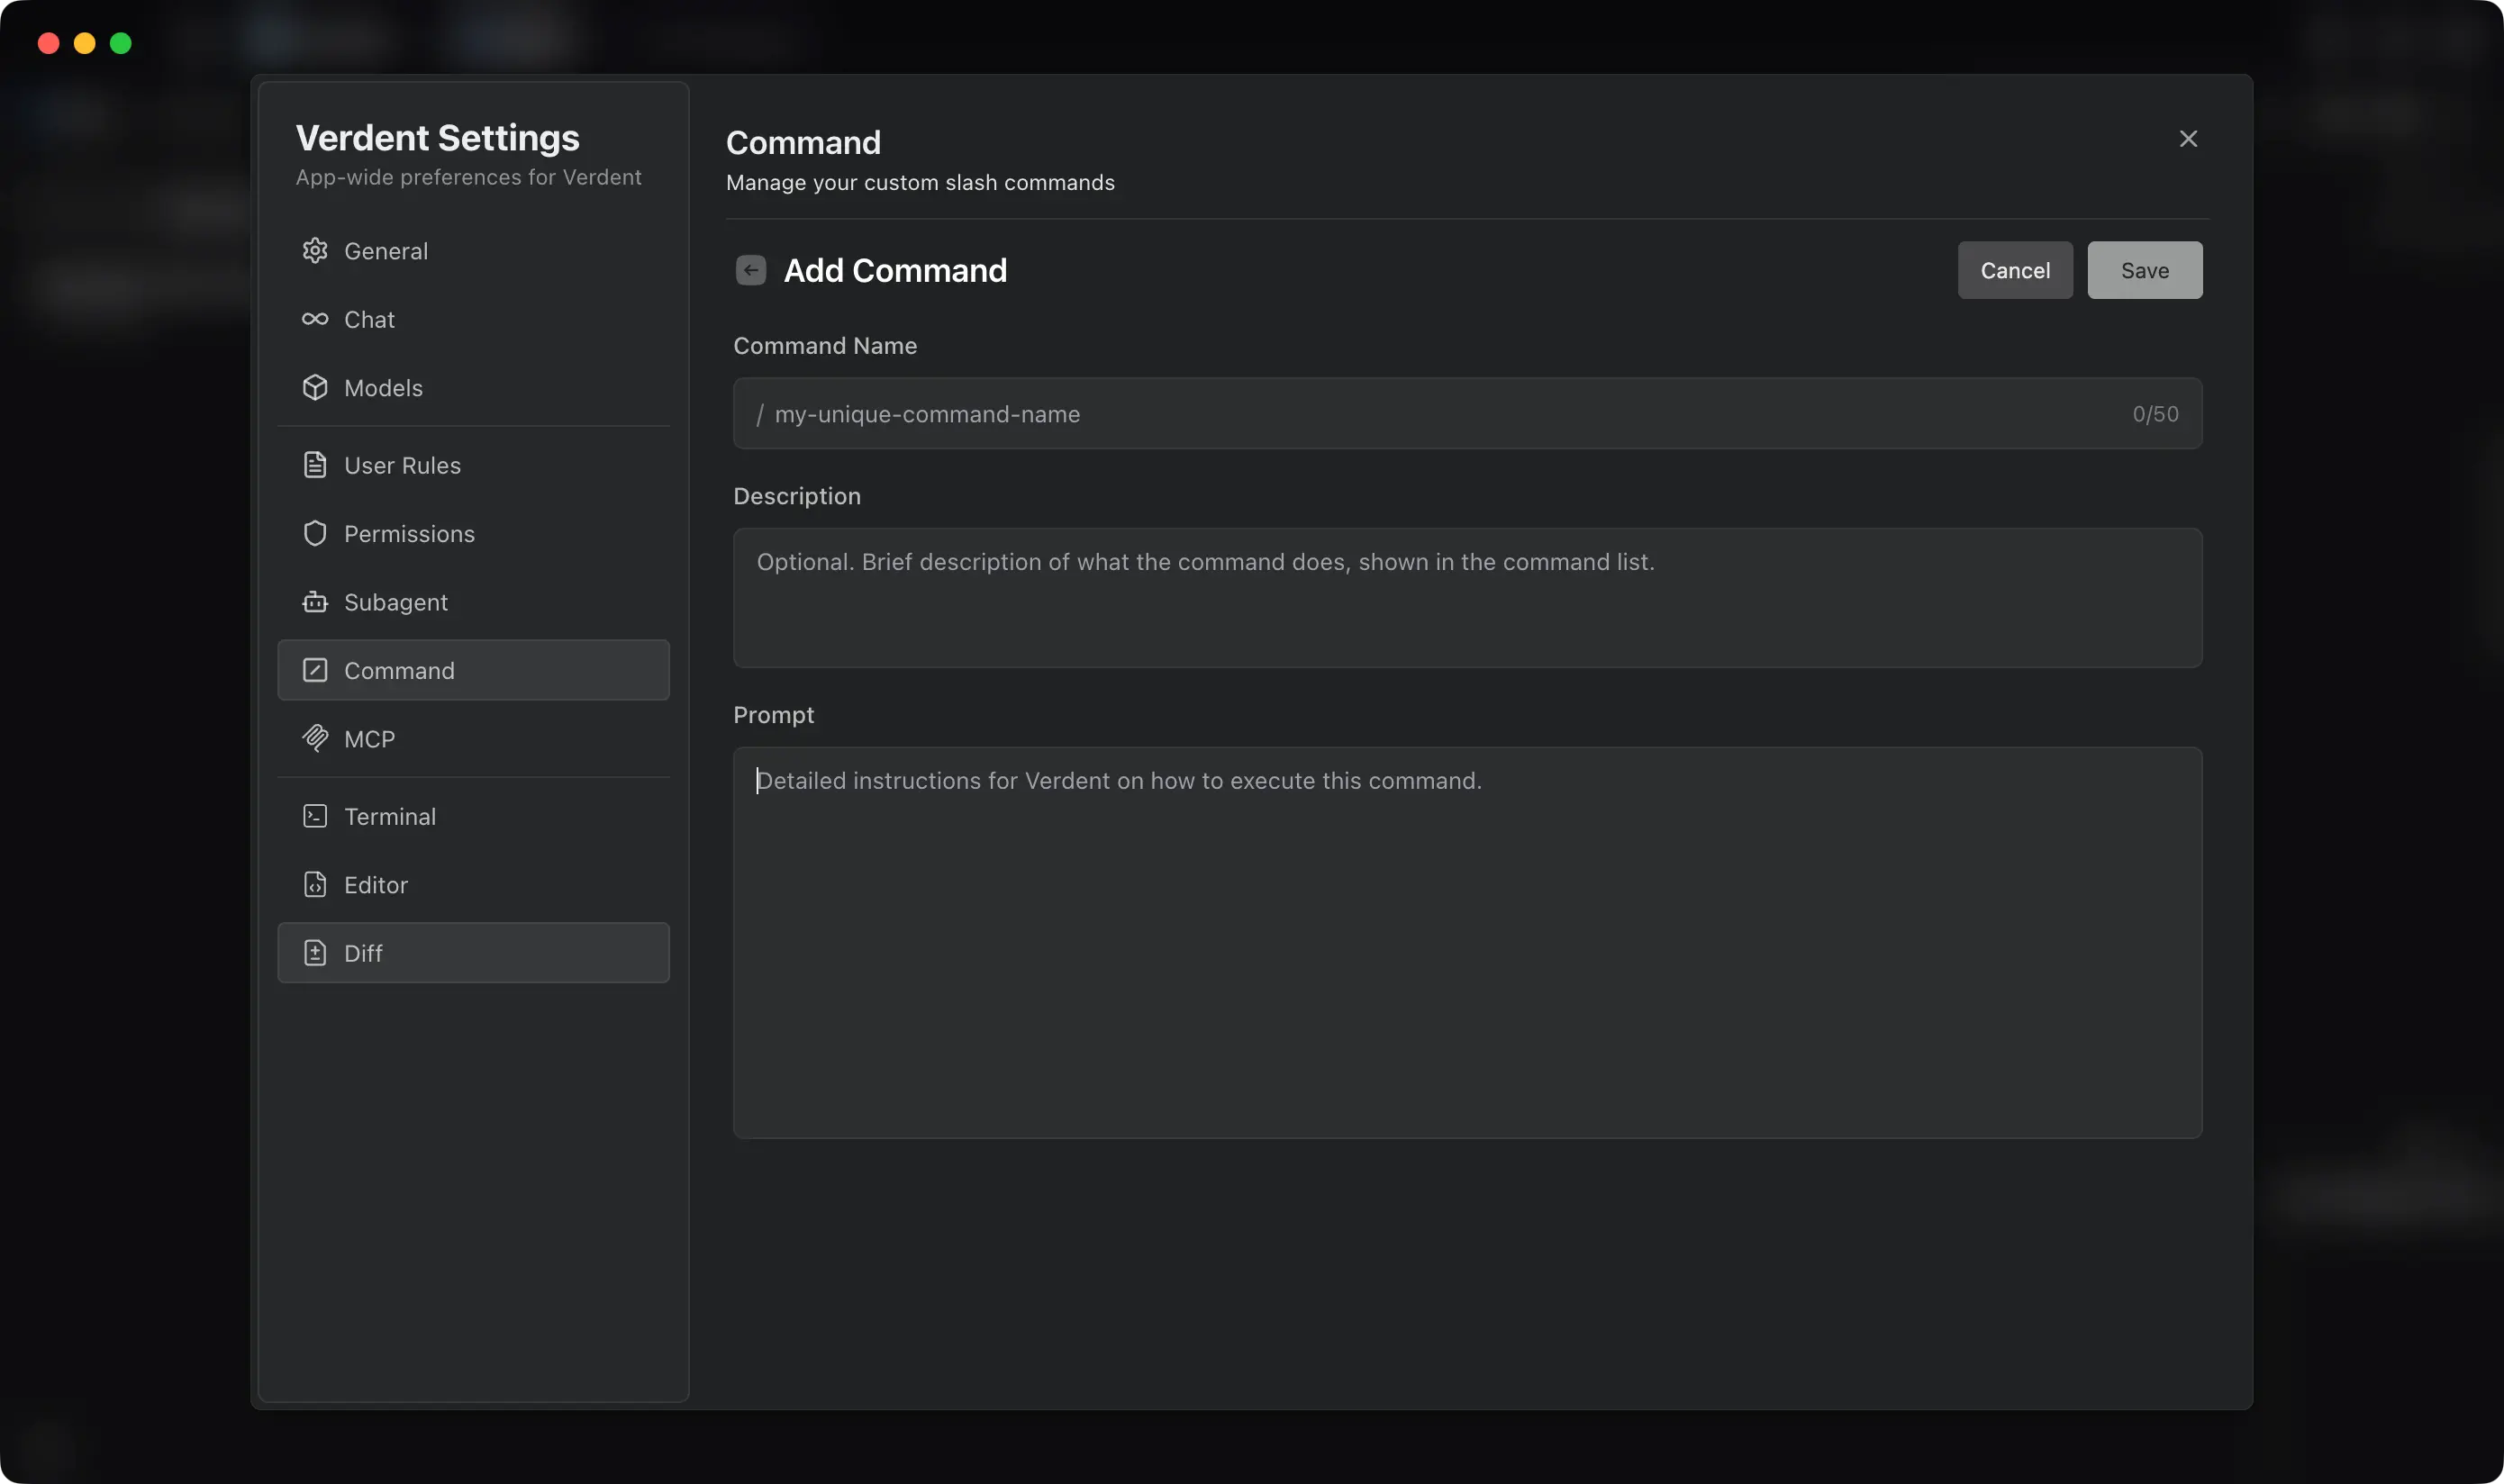
Task: Click the Subagent robot icon
Action: [315, 602]
